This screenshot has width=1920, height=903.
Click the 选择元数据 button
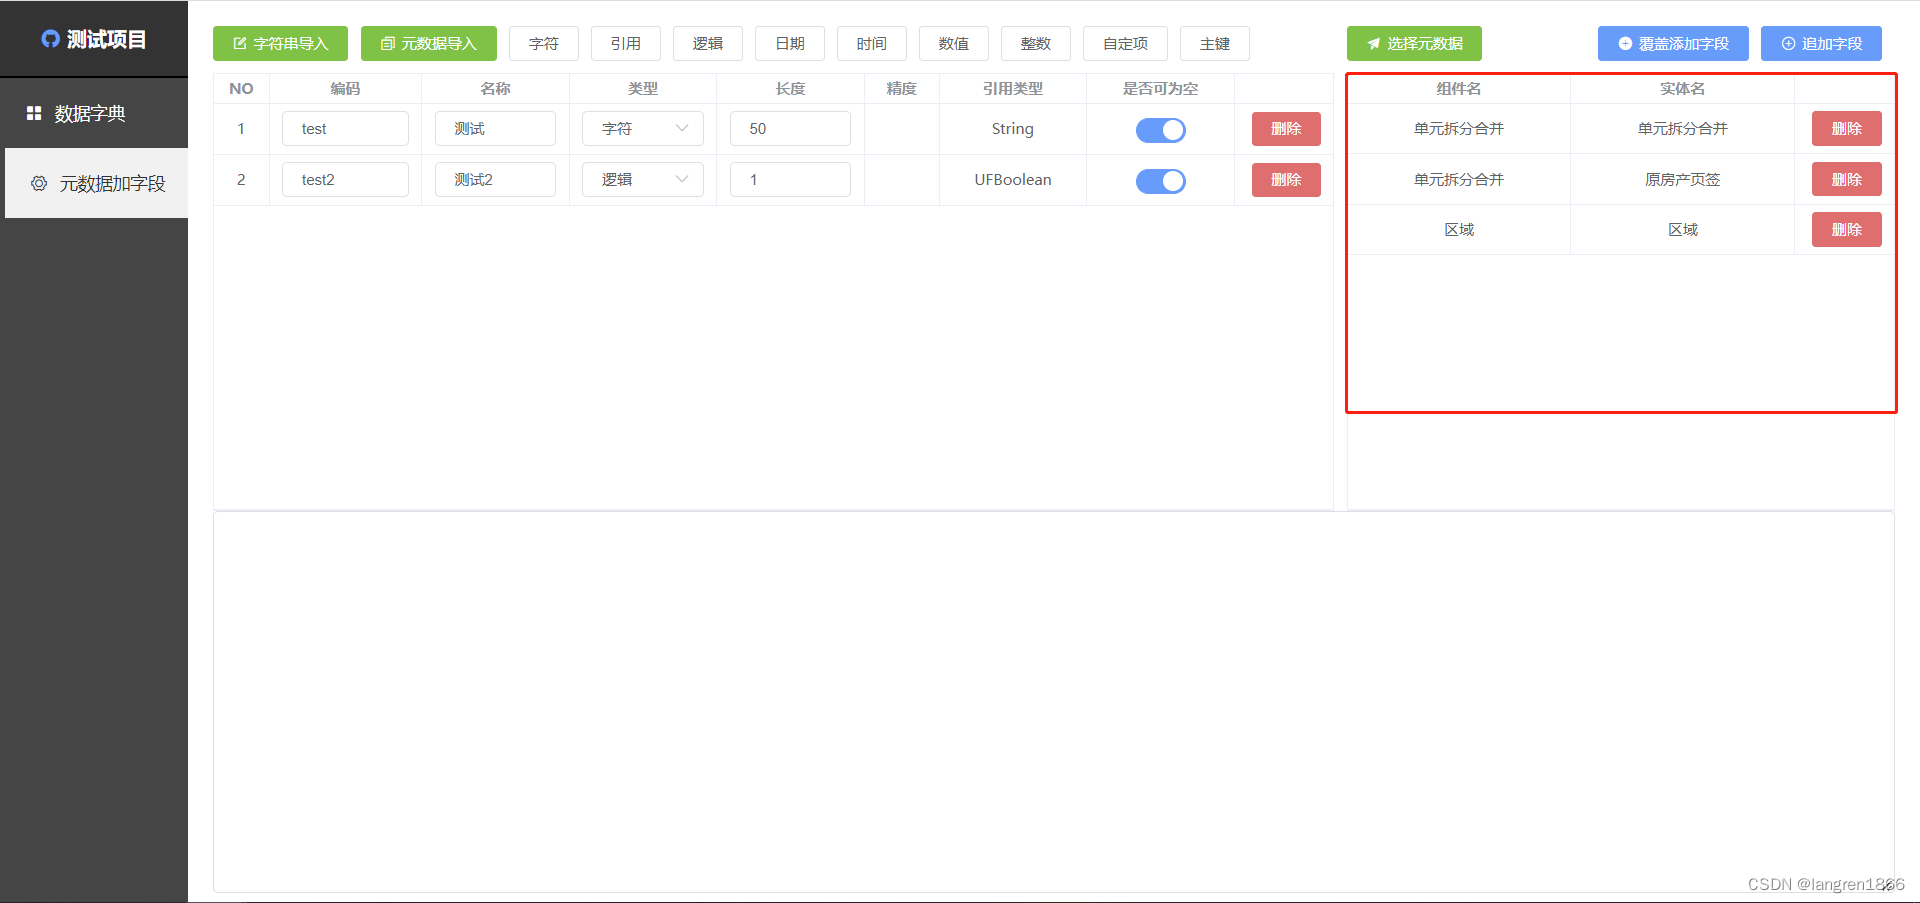click(1414, 44)
